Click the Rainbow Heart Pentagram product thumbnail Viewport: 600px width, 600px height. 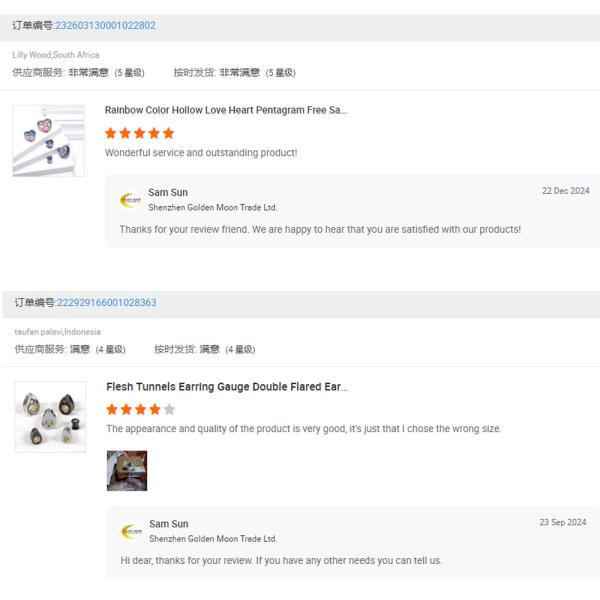coord(48,141)
